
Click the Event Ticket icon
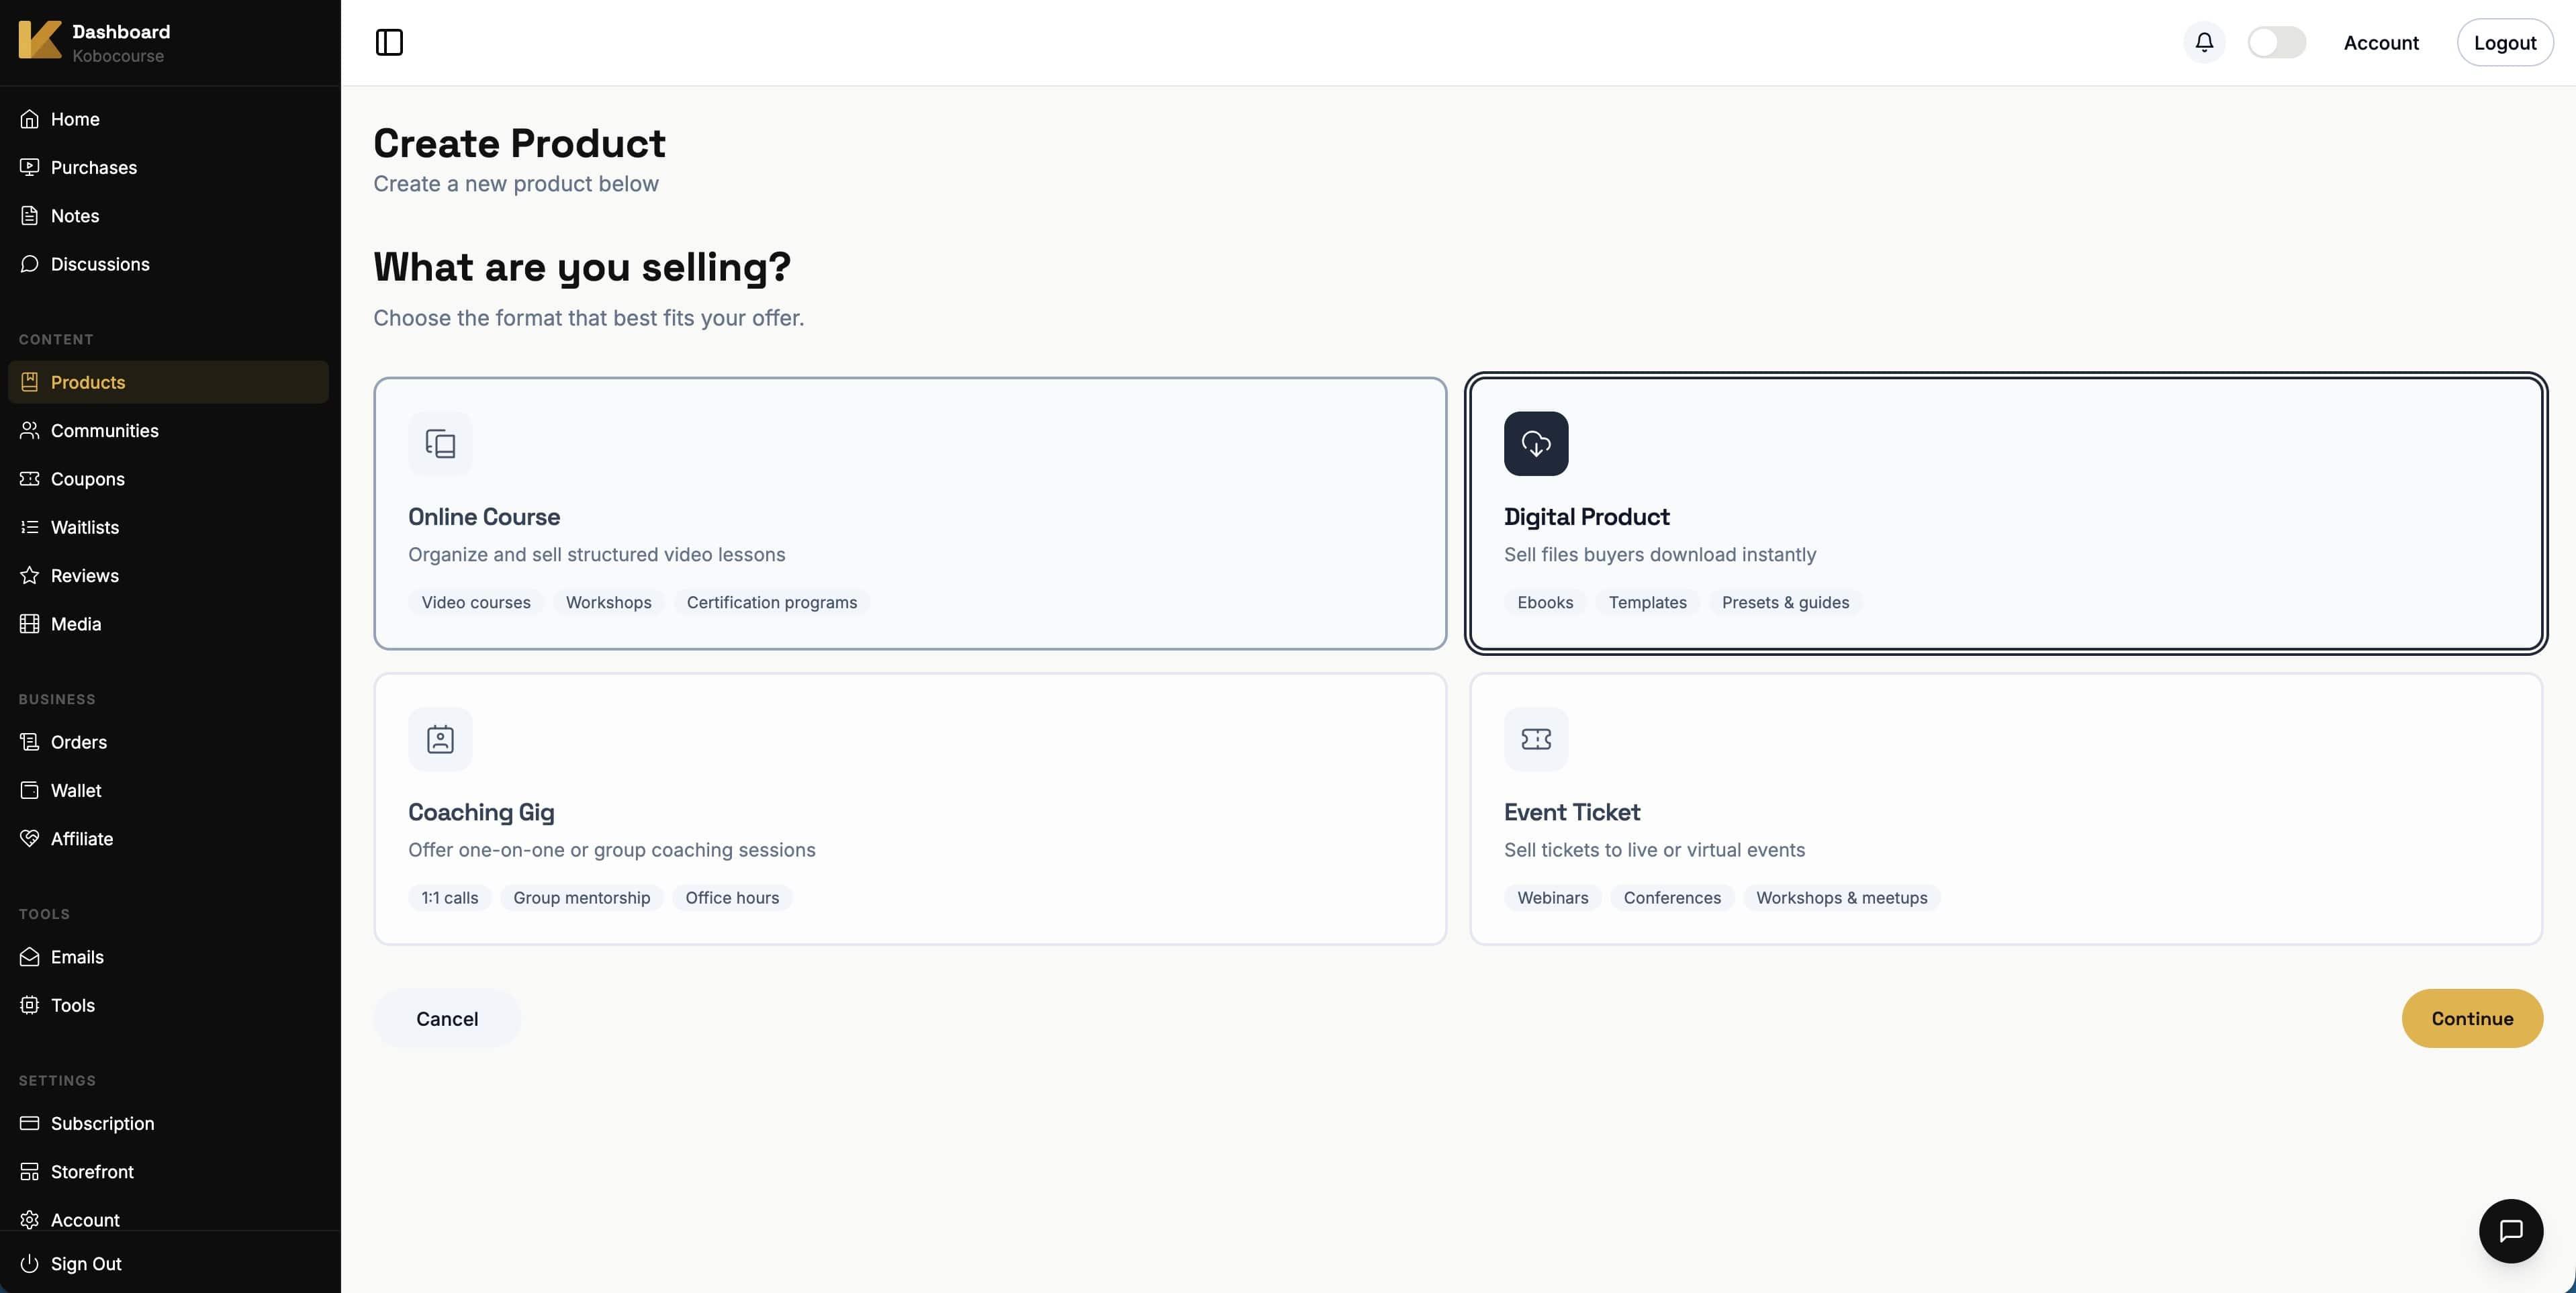point(1536,739)
